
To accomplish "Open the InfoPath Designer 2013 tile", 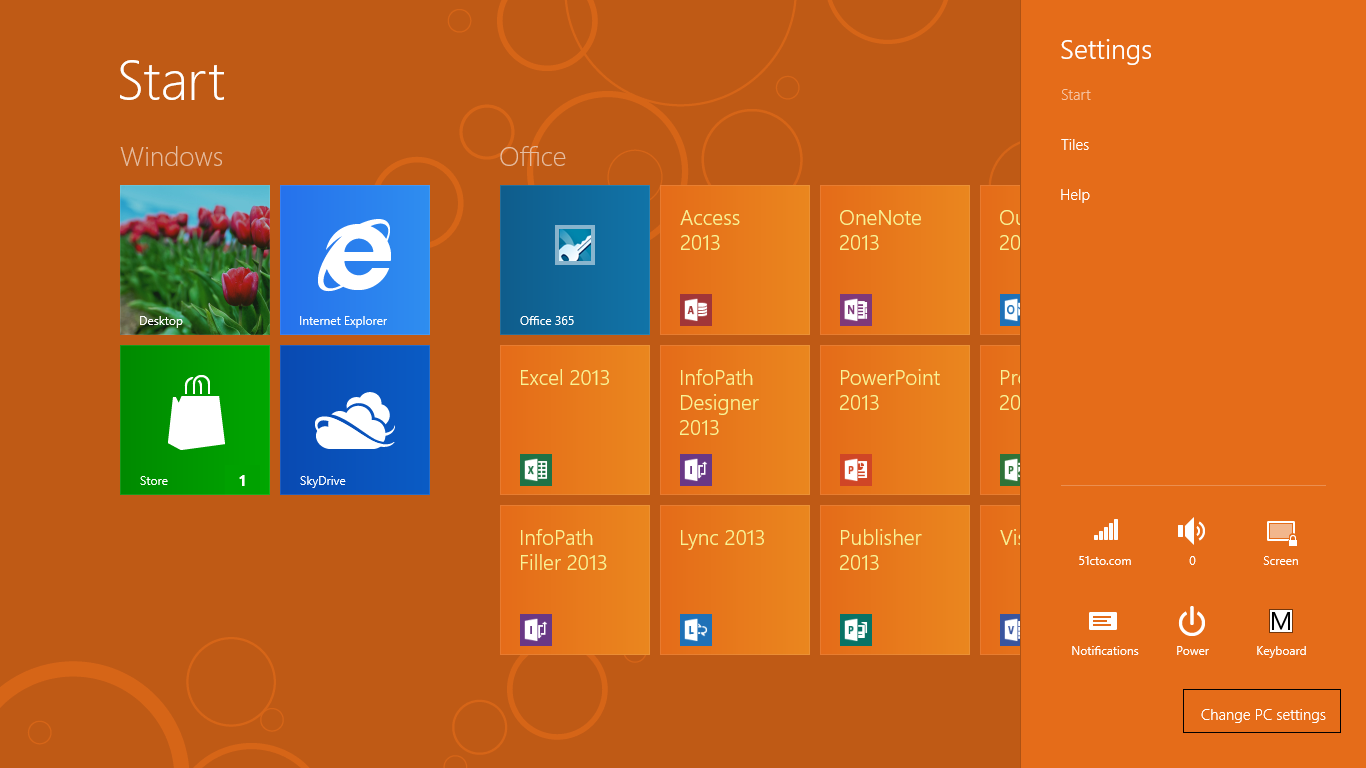I will [x=735, y=420].
